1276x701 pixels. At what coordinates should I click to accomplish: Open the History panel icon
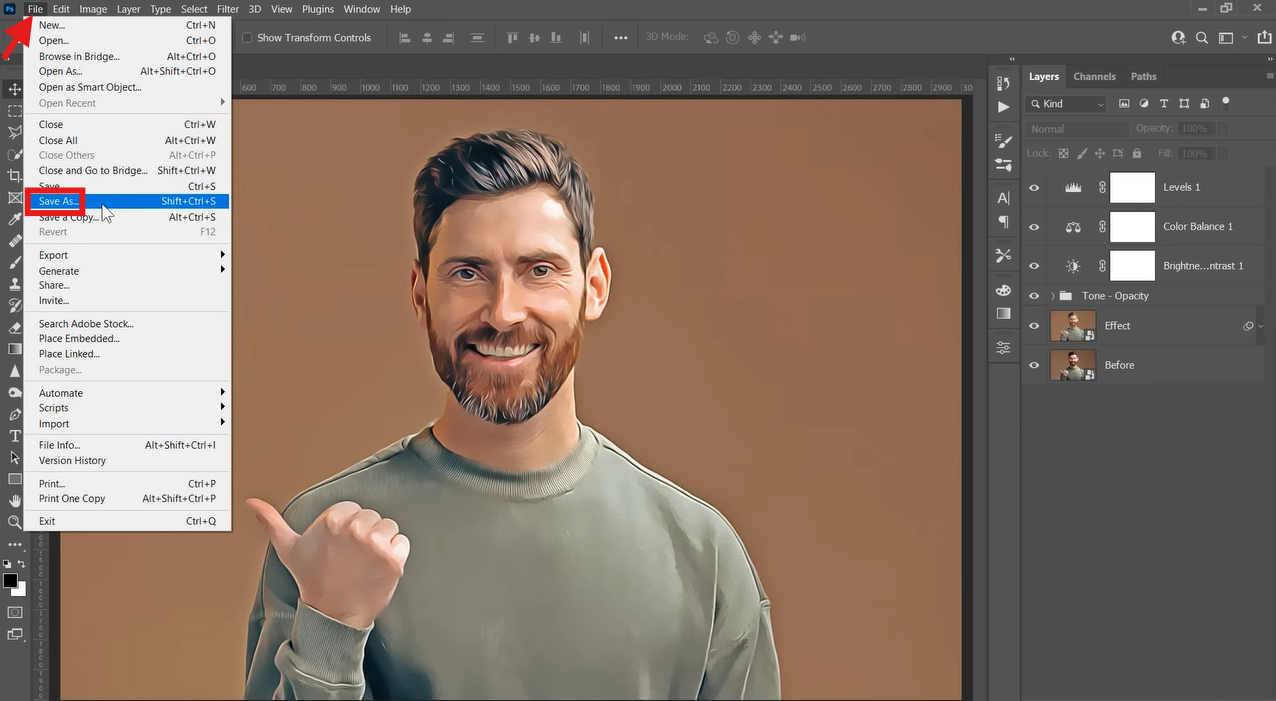pos(1003,83)
